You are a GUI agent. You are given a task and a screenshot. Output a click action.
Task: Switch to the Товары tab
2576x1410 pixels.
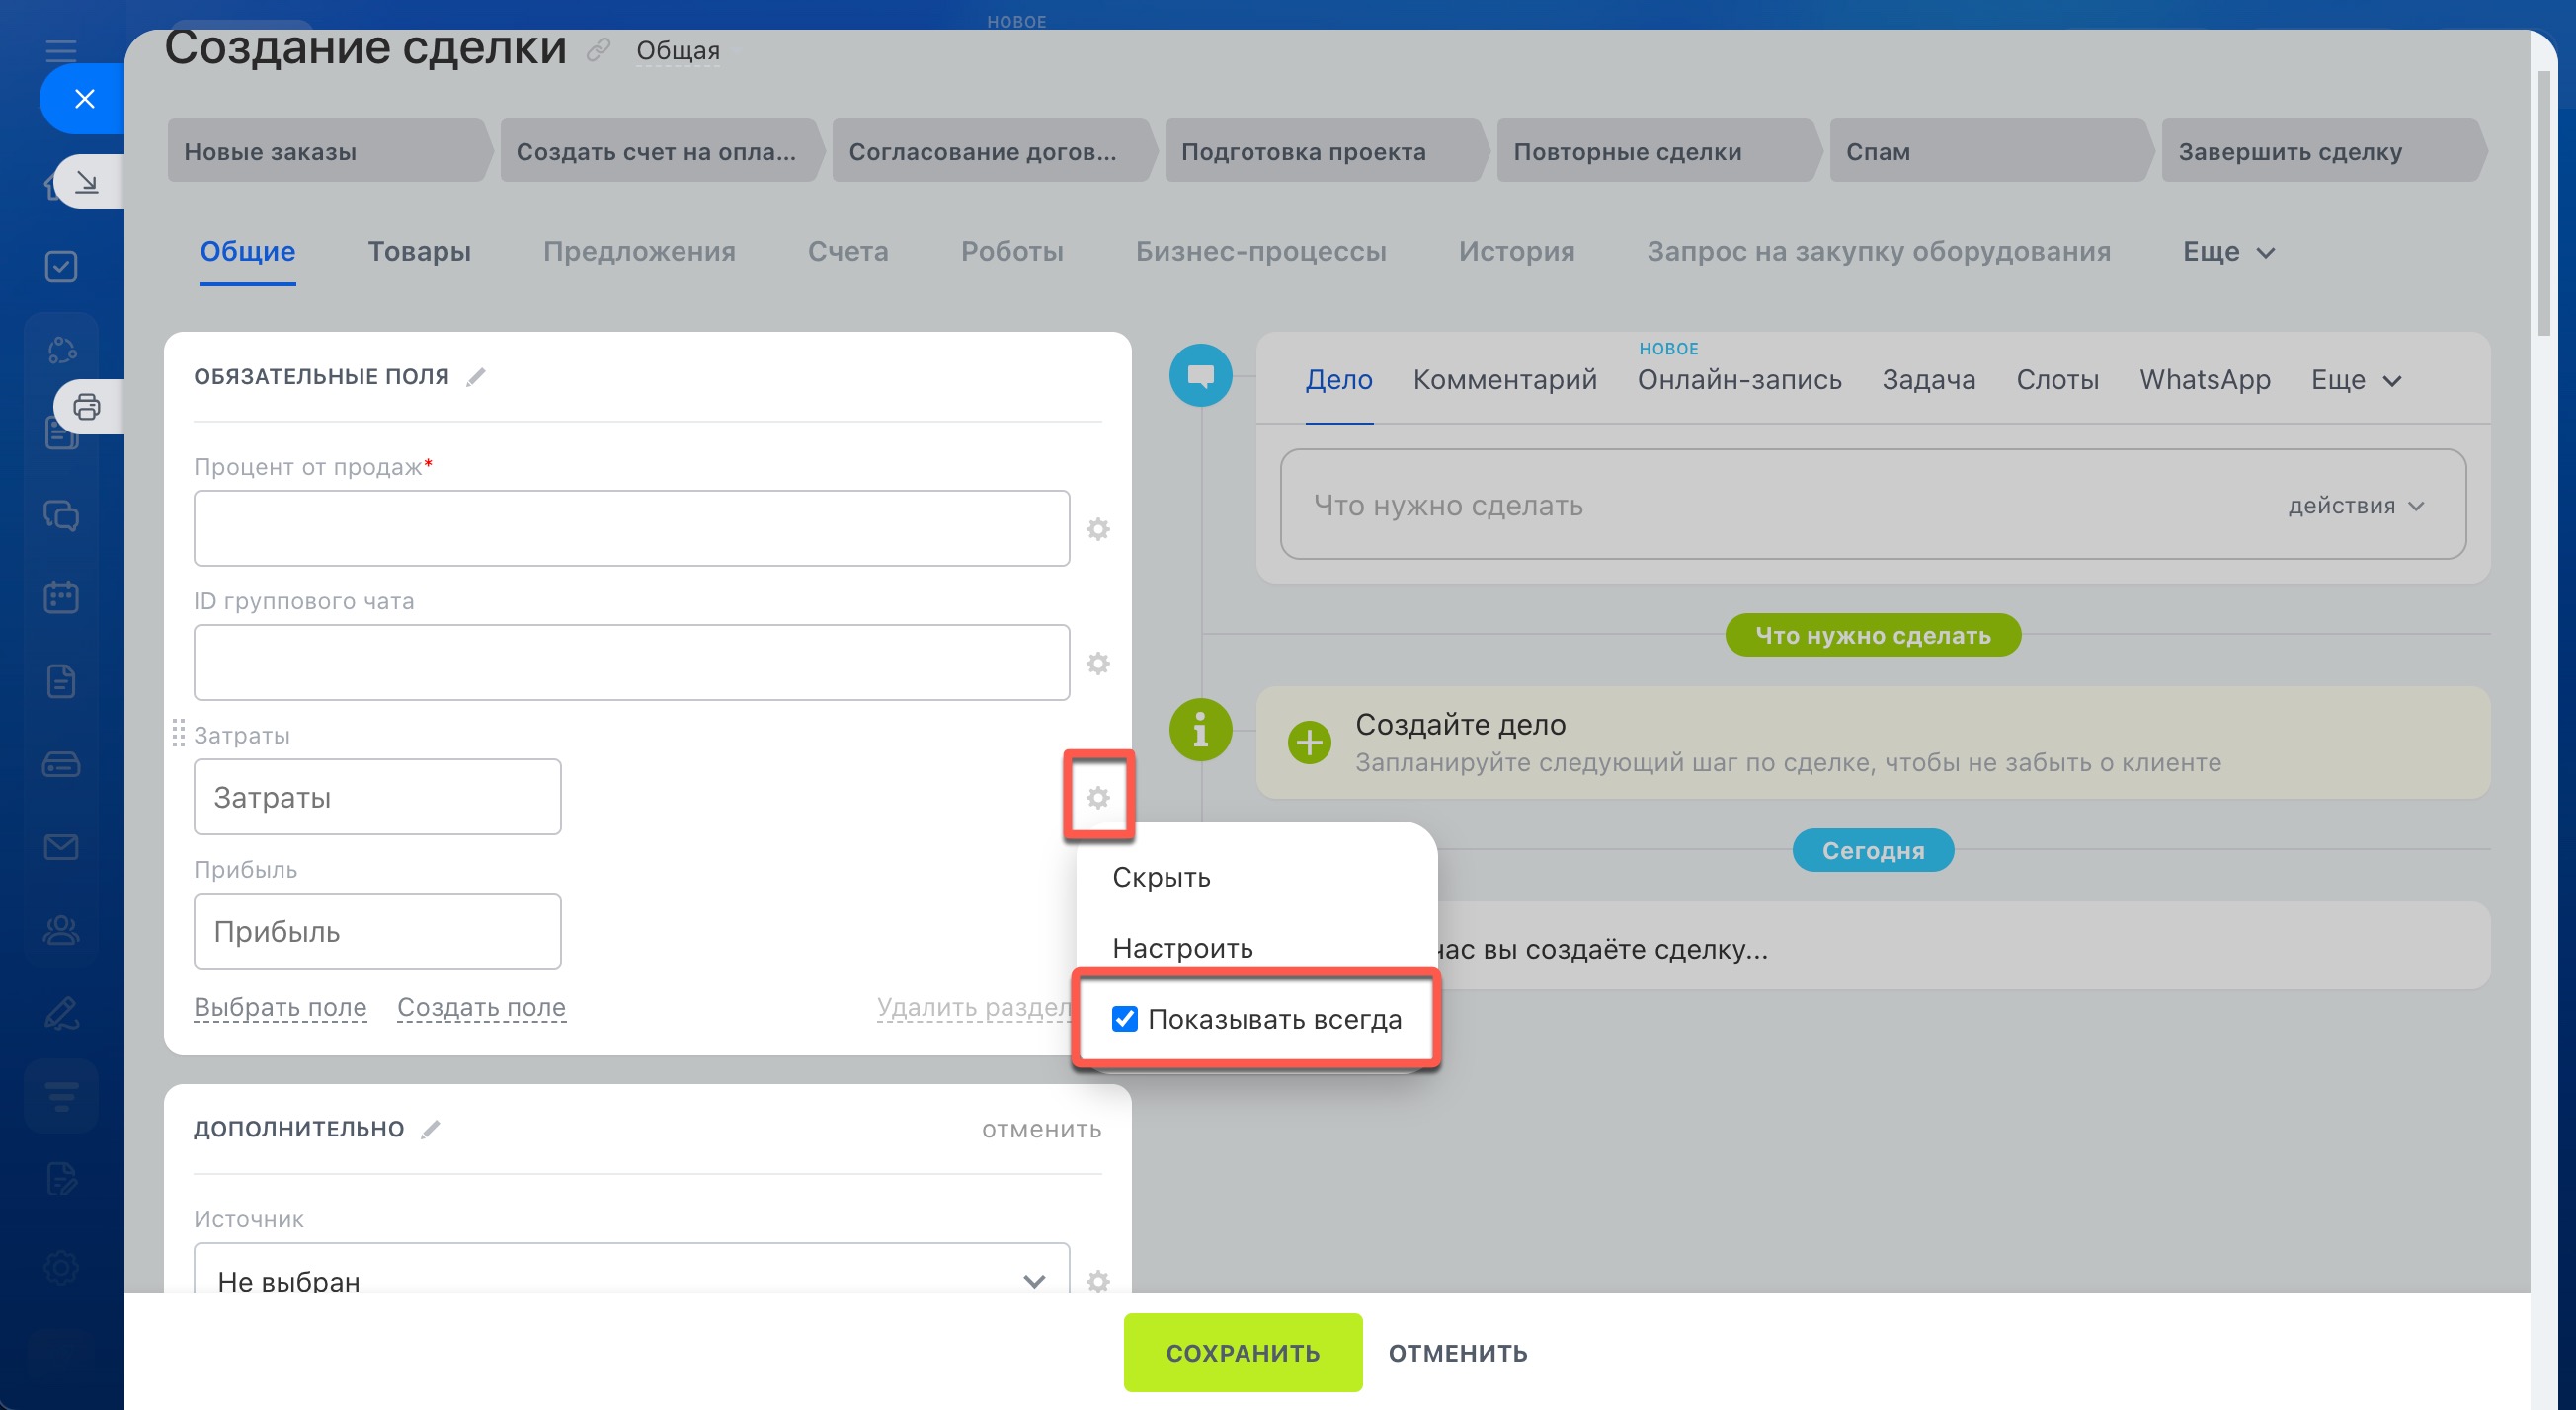[419, 251]
